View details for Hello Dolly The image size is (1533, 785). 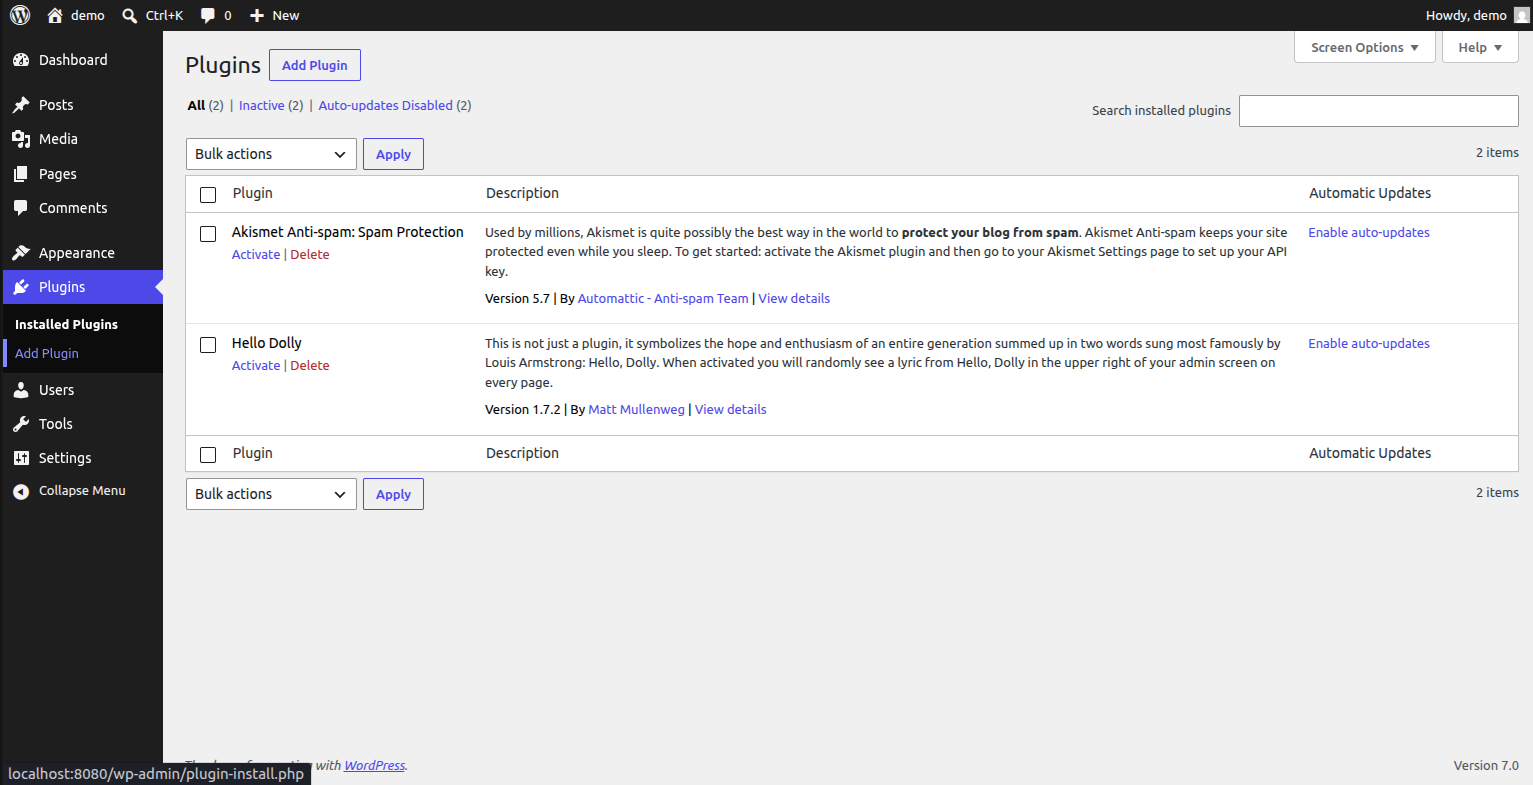pos(731,409)
